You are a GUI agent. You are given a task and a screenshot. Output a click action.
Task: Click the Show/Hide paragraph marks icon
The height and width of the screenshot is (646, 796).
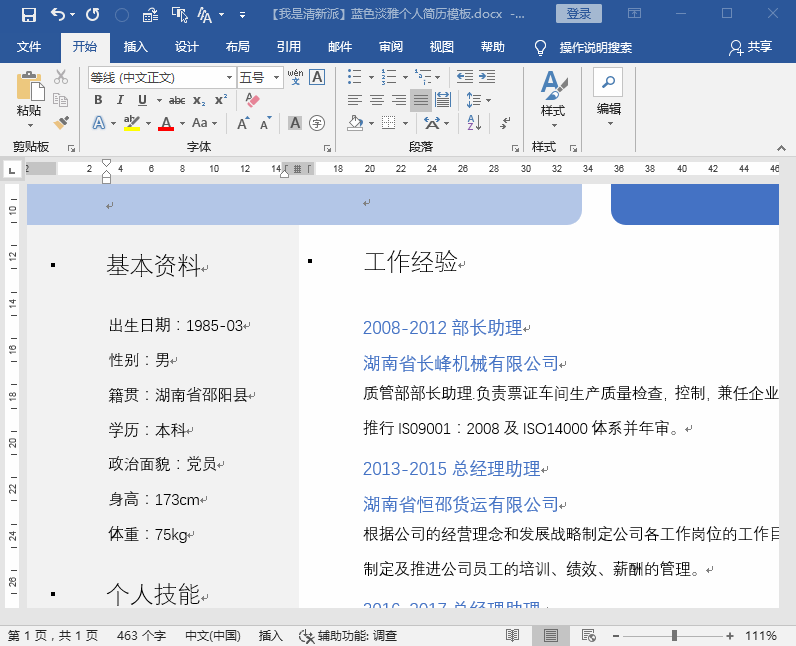pos(505,123)
